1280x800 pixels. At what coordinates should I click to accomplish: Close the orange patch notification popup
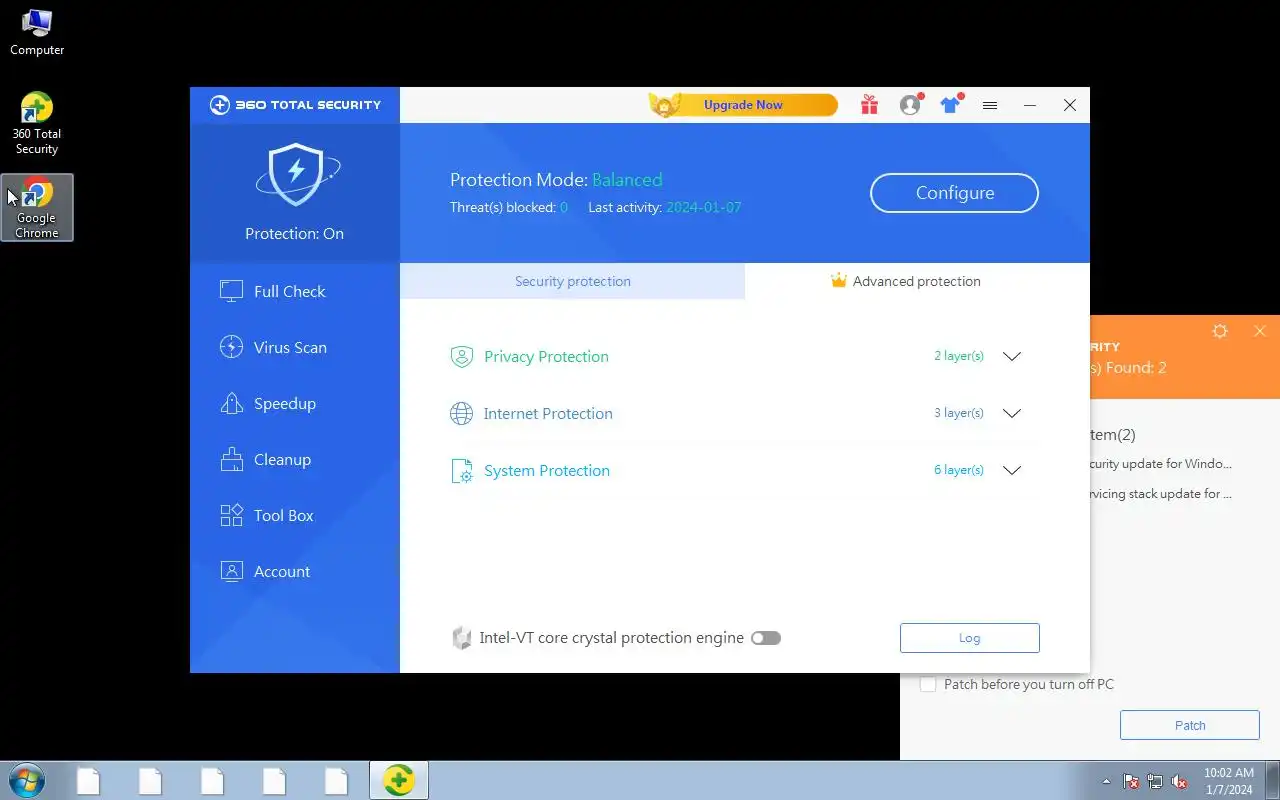(1260, 331)
